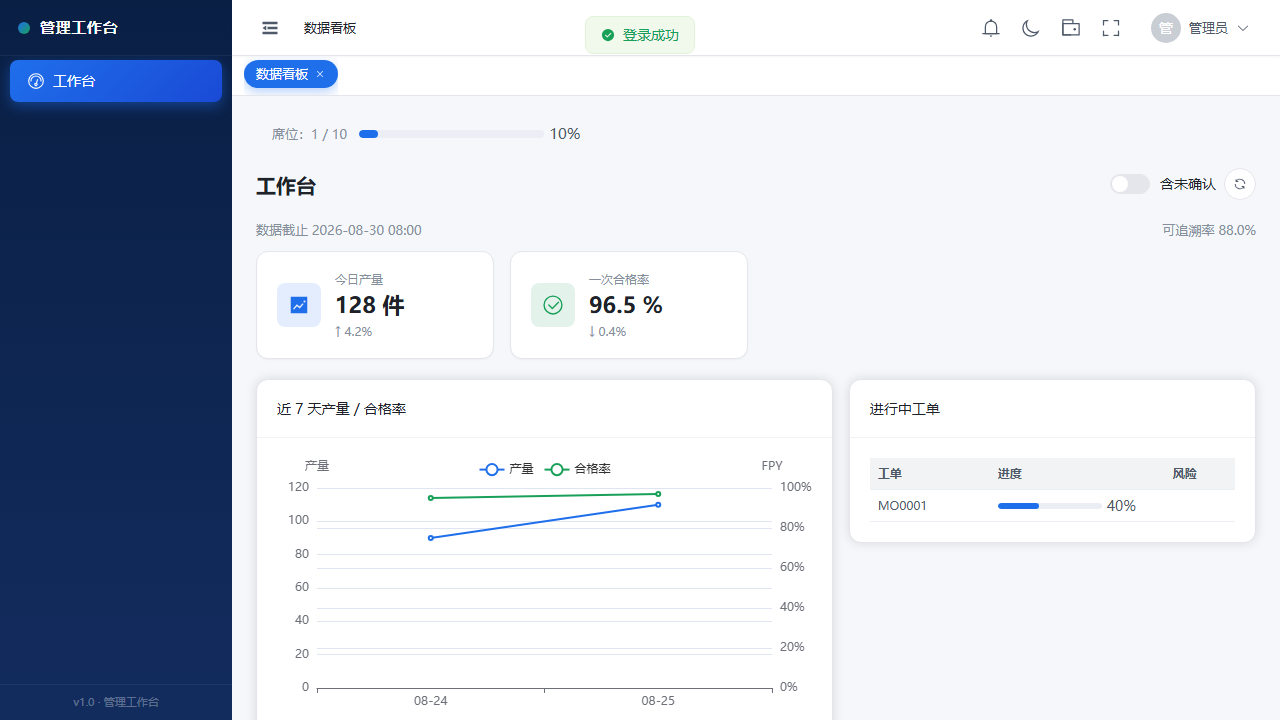Screen dimensions: 1280x720
Task: Collapse the sidebar with the hamburger icon
Action: tap(270, 28)
